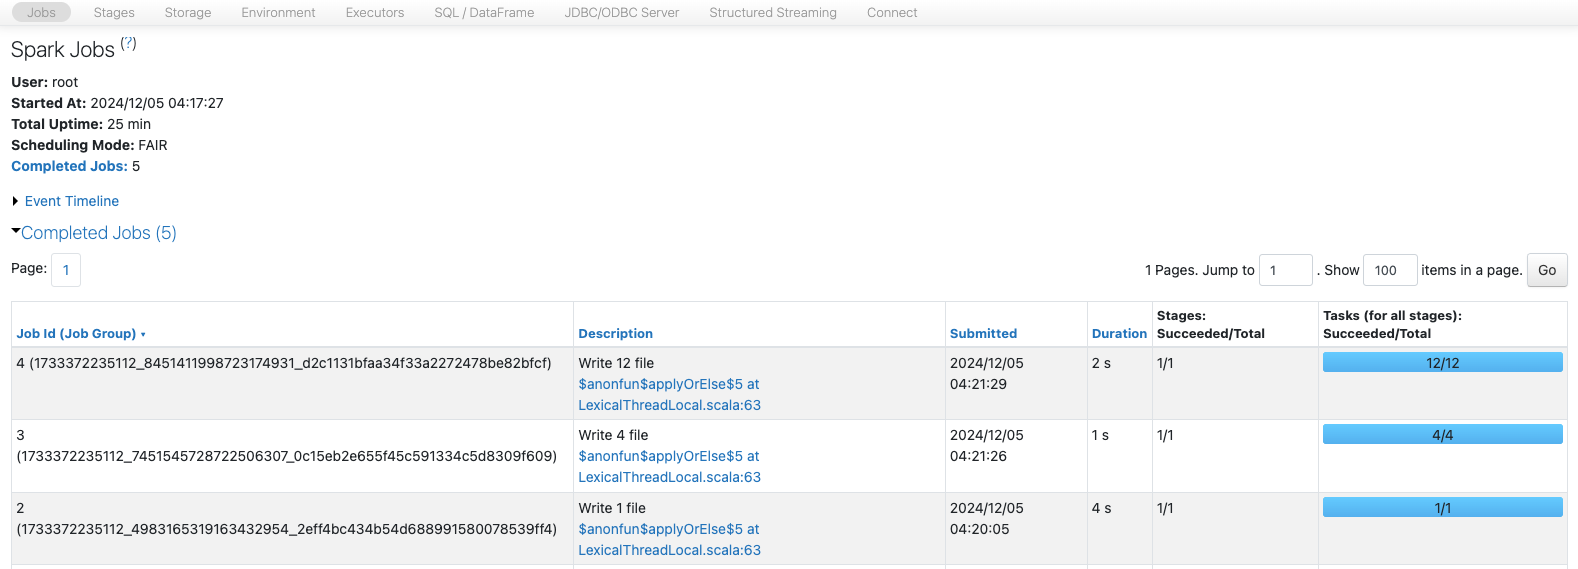This screenshot has height=569, width=1578.
Task: Focus the Show items per page input
Action: [x=1390, y=270]
